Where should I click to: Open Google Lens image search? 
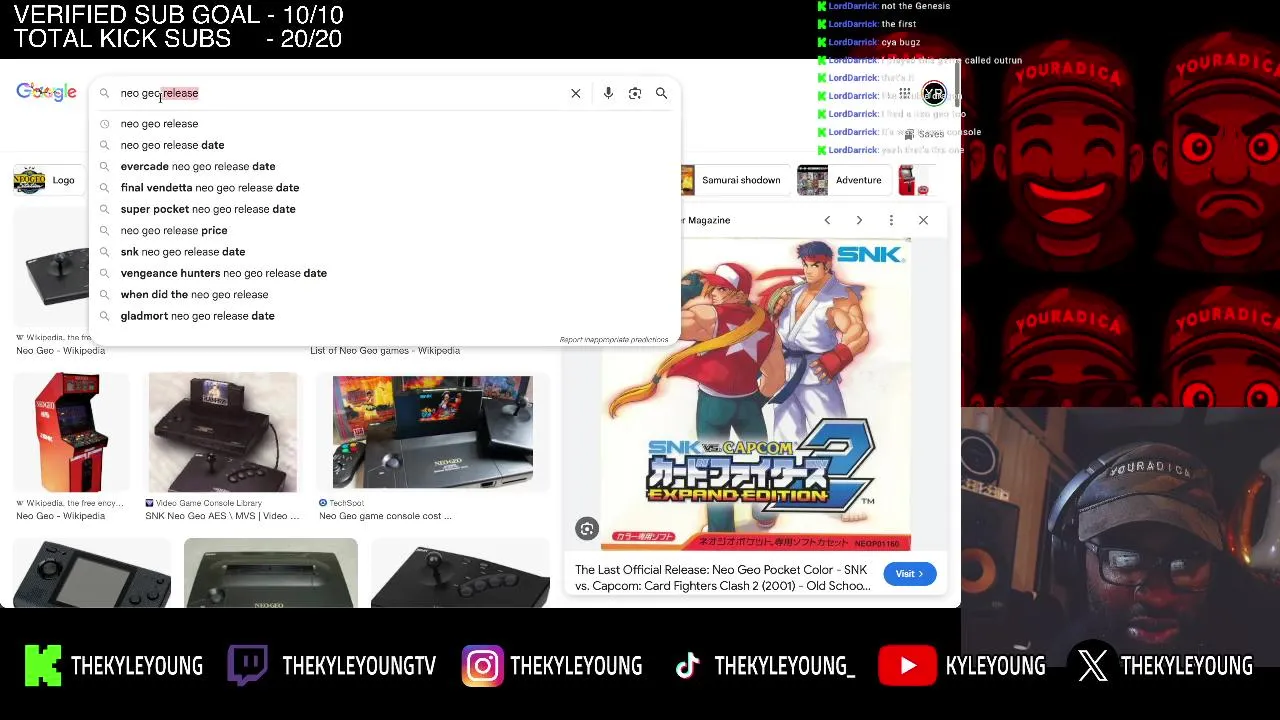pos(635,93)
